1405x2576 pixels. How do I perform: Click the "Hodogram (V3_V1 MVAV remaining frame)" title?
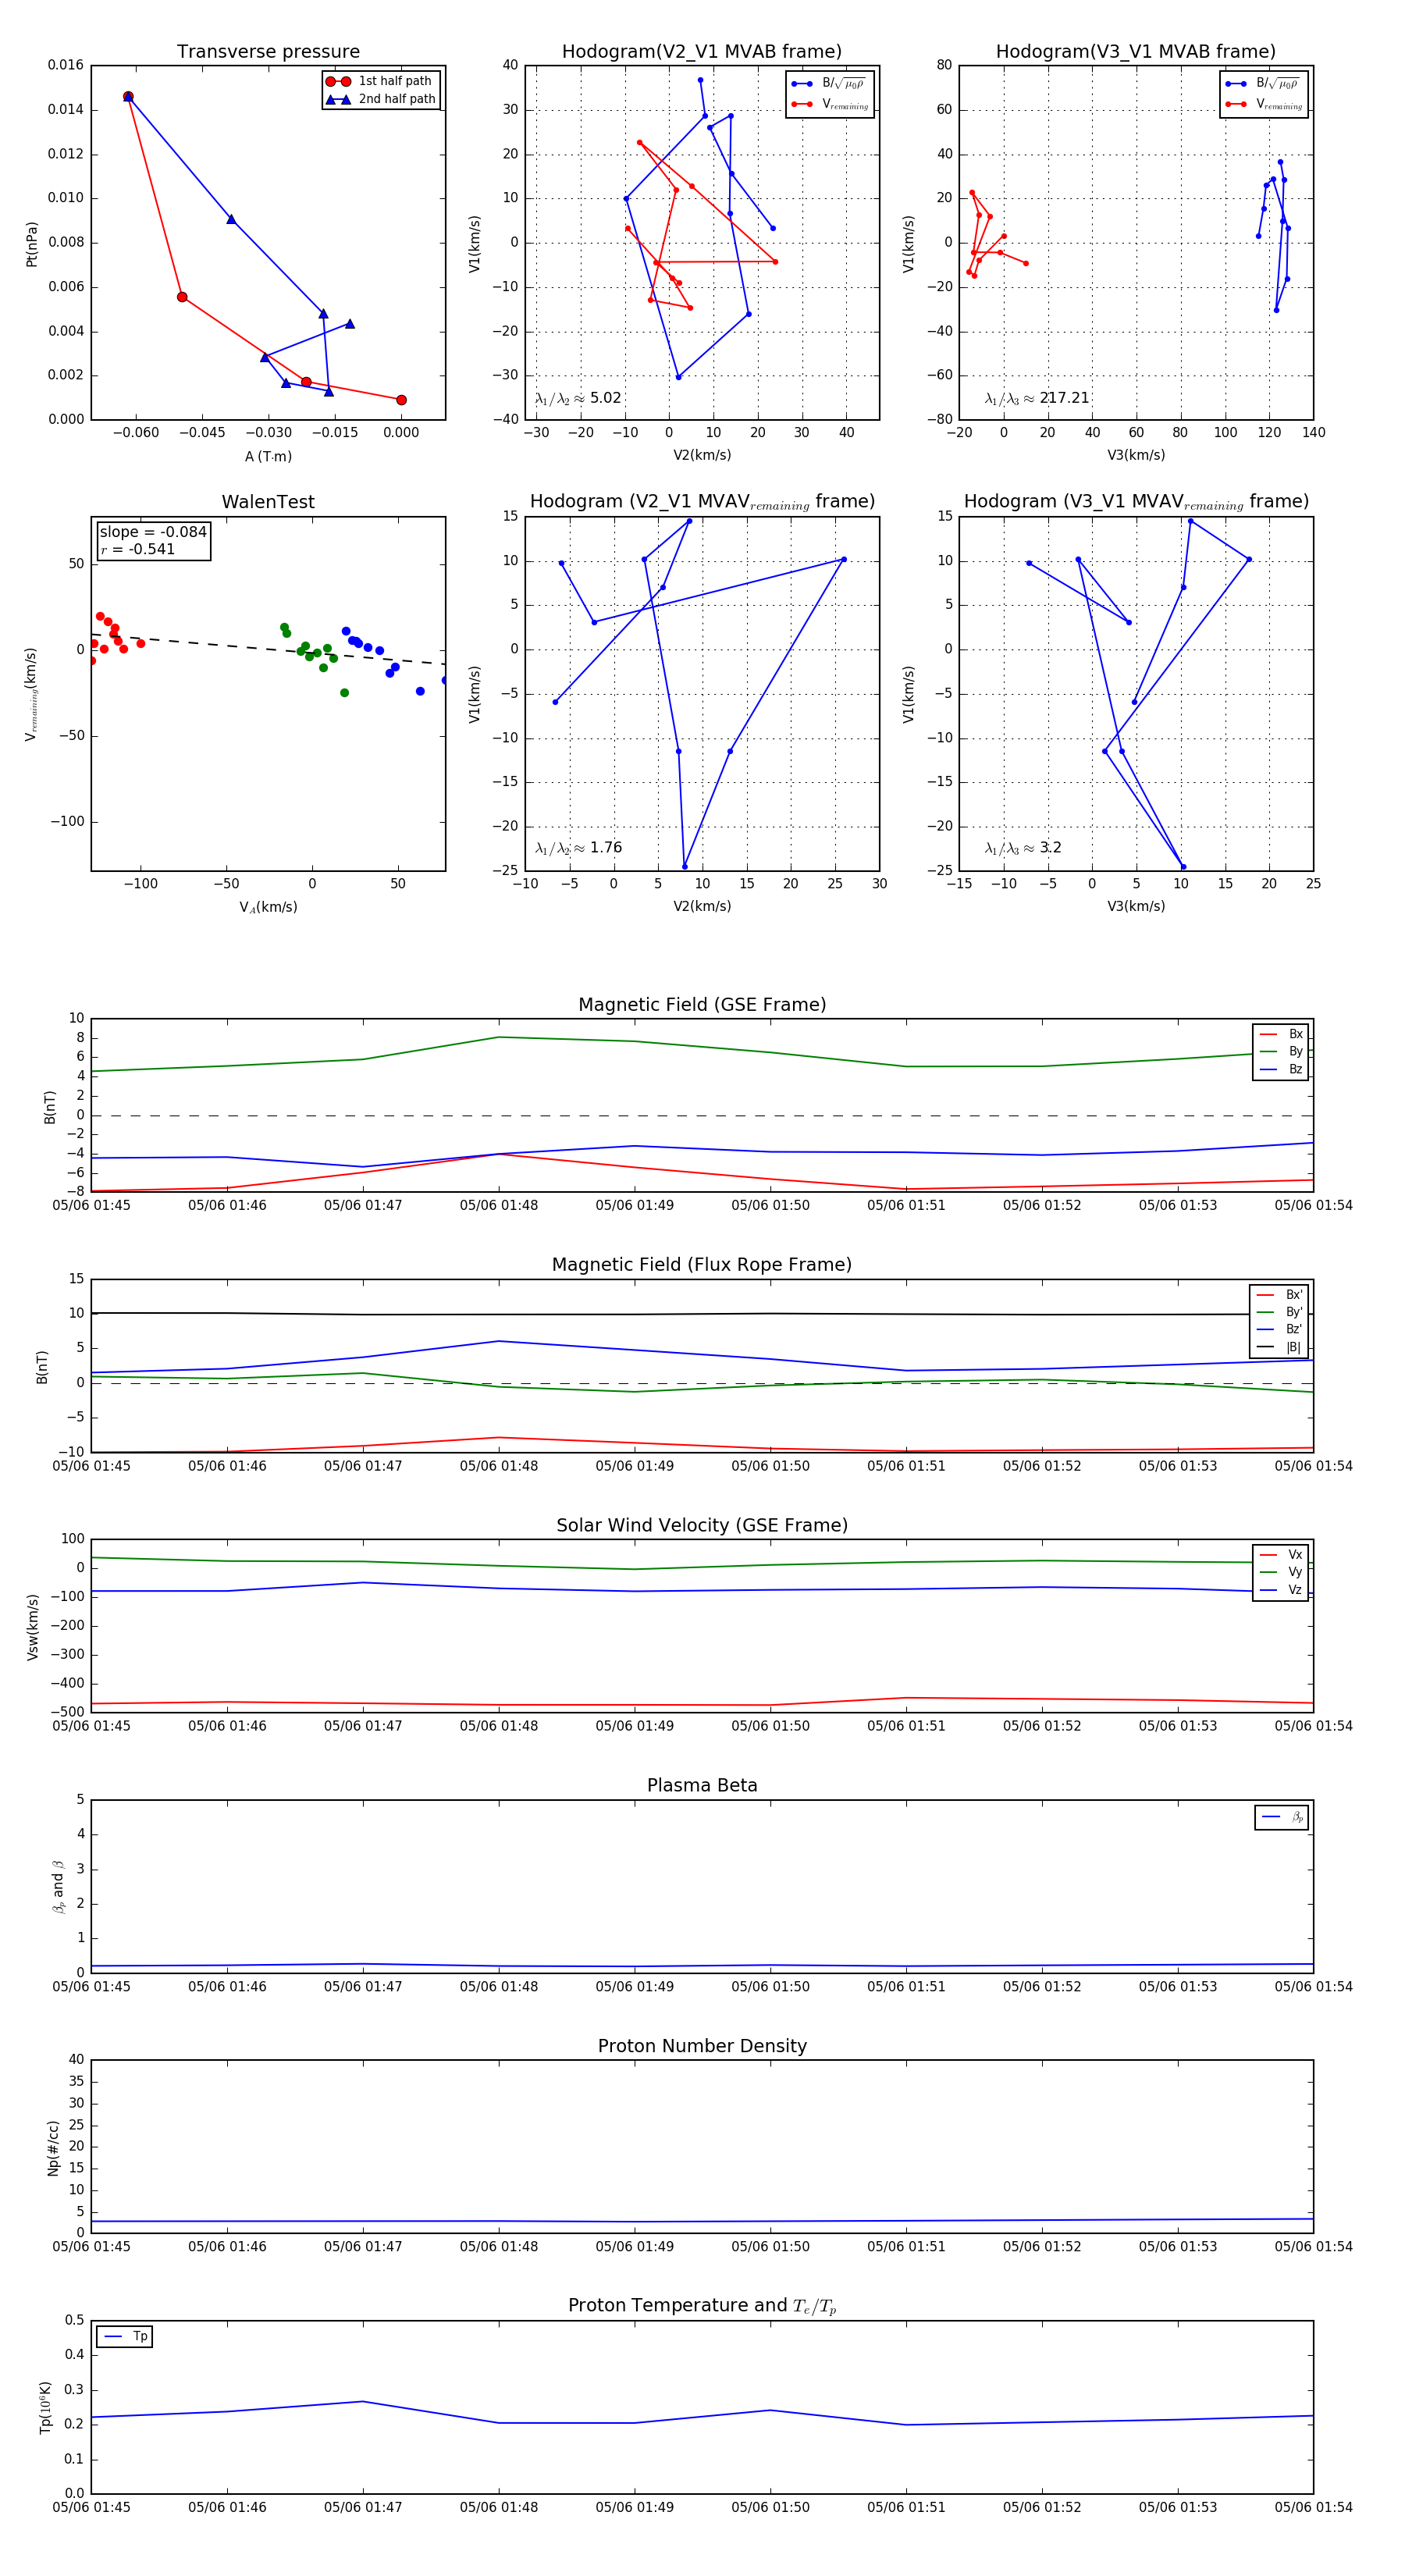pos(1136,502)
